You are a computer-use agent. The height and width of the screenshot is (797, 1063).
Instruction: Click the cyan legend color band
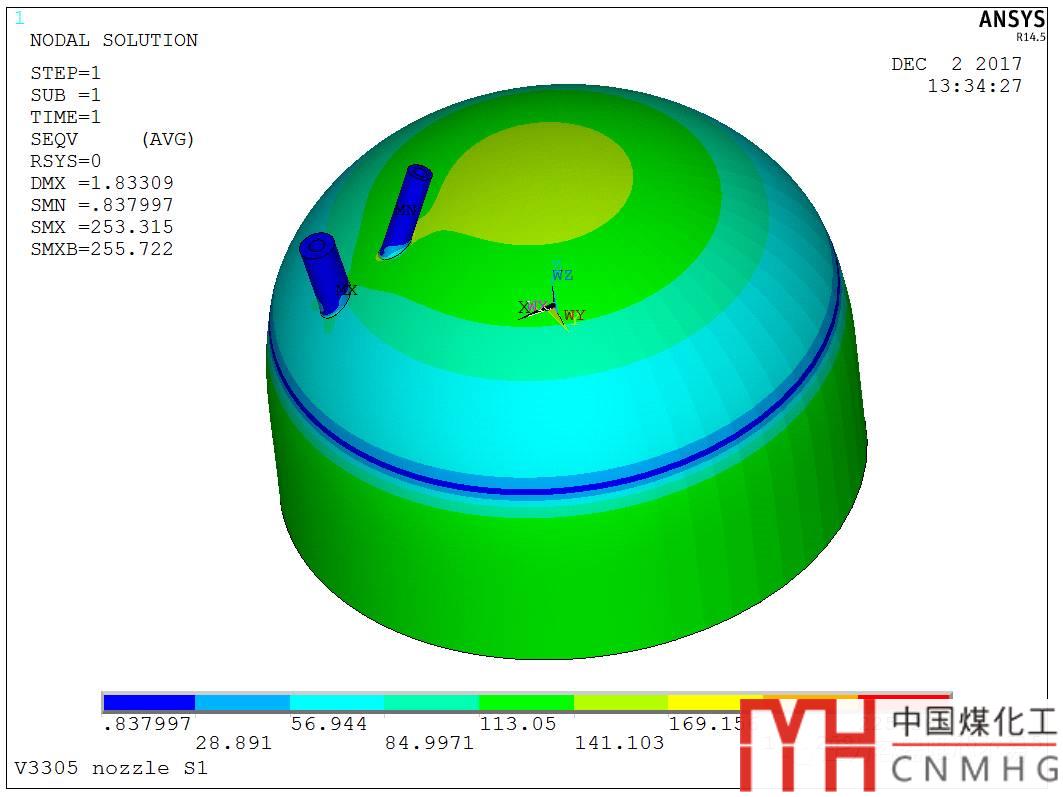[337, 702]
